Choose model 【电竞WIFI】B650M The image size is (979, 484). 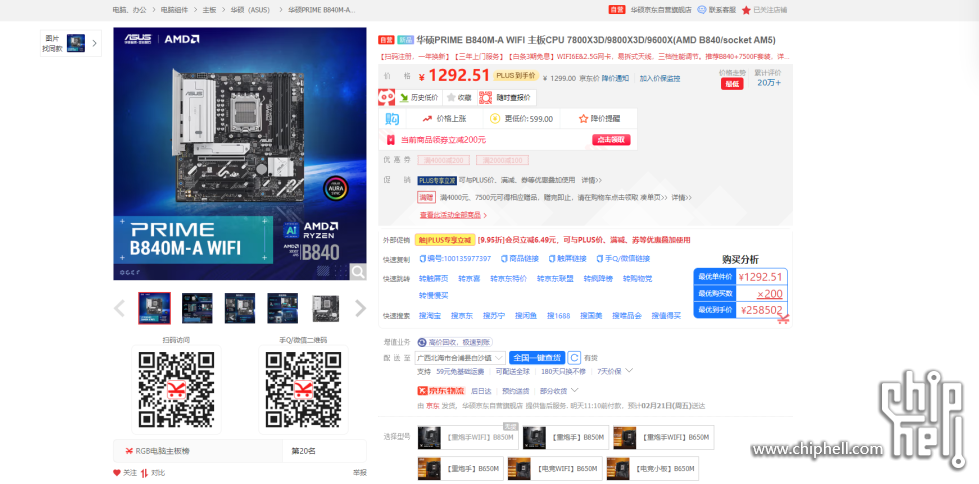[x=555, y=468]
